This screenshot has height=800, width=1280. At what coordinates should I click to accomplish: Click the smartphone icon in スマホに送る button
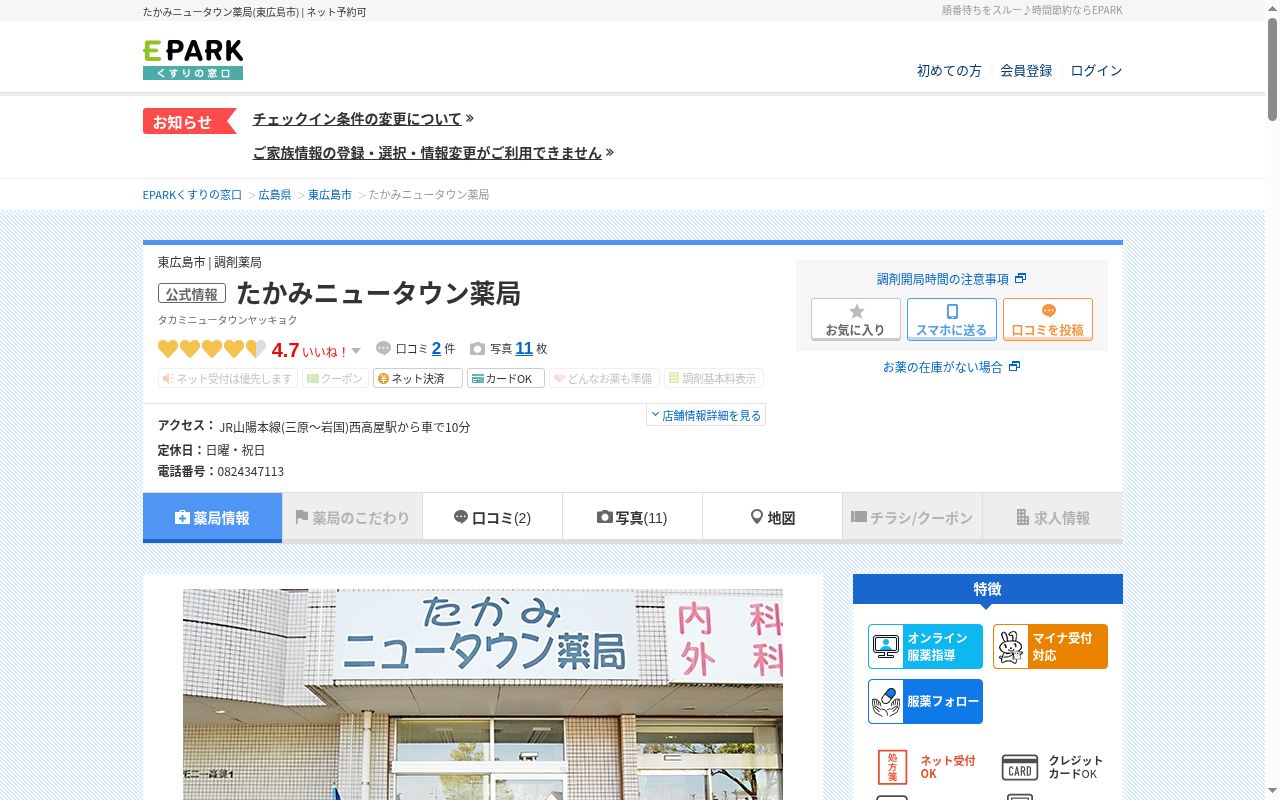tap(952, 311)
